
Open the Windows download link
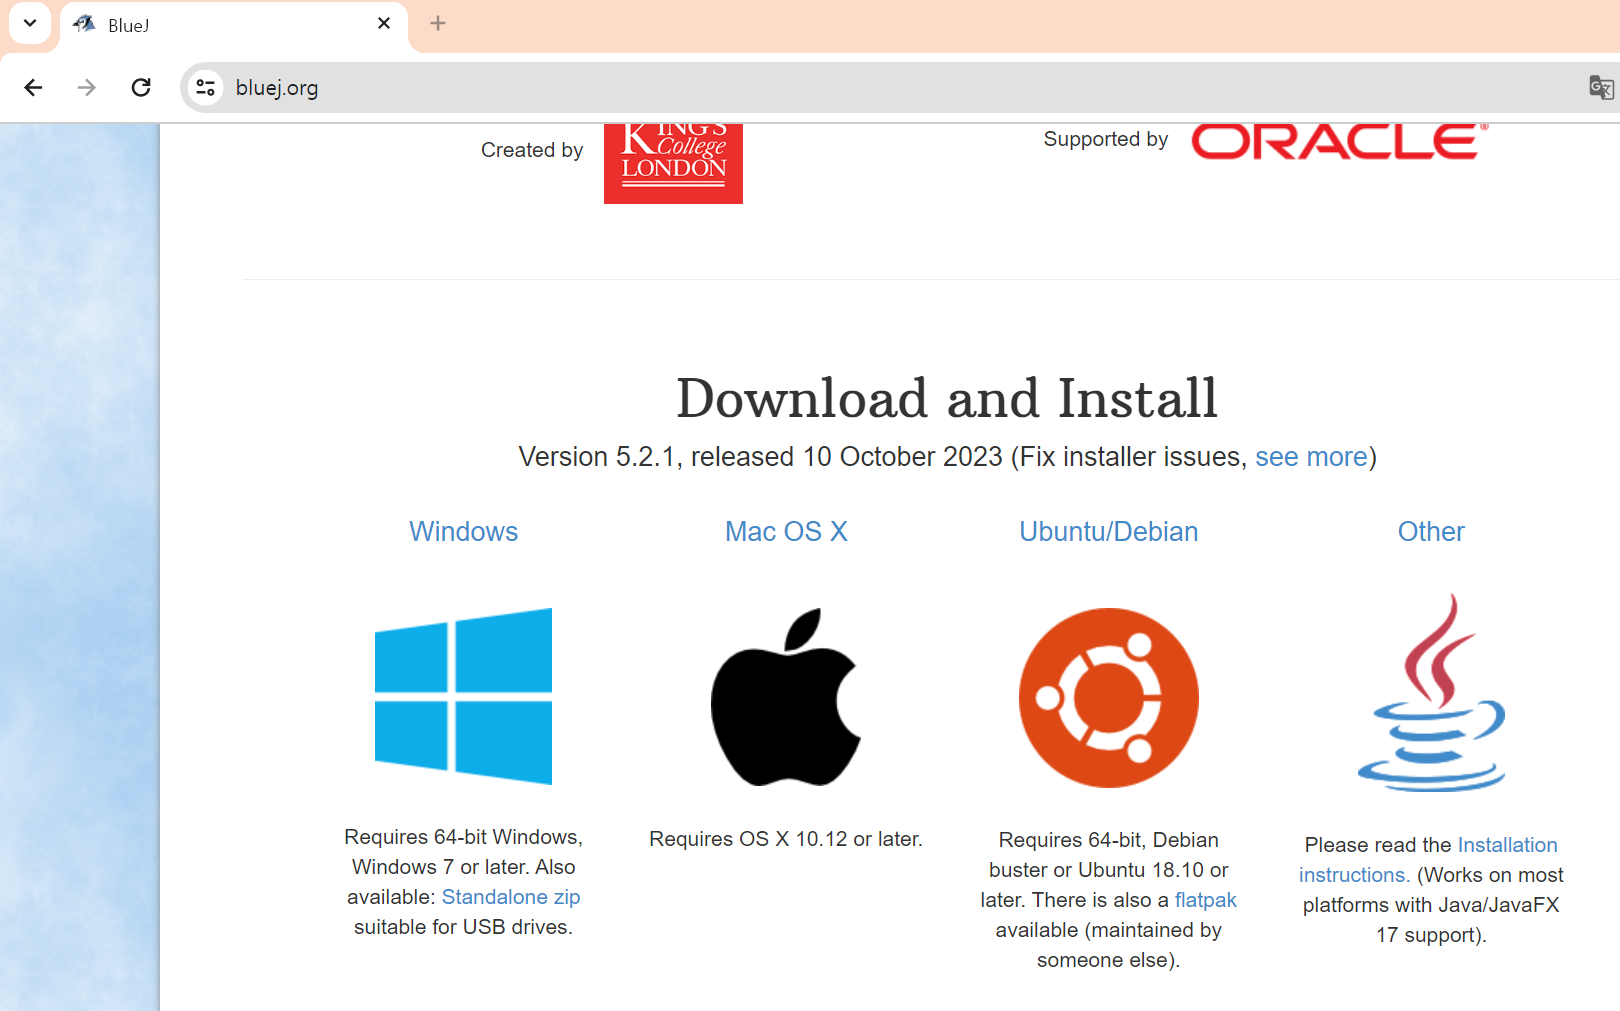point(464,532)
